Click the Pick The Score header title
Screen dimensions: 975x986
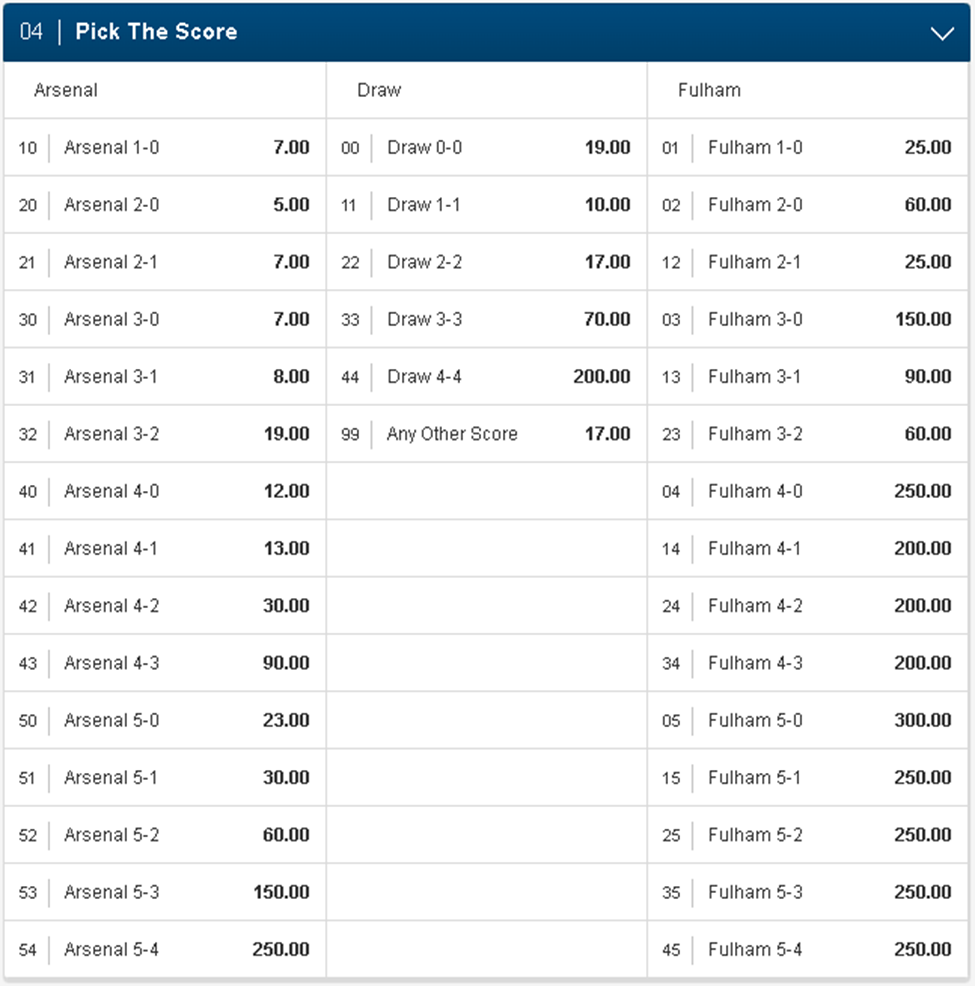point(156,31)
